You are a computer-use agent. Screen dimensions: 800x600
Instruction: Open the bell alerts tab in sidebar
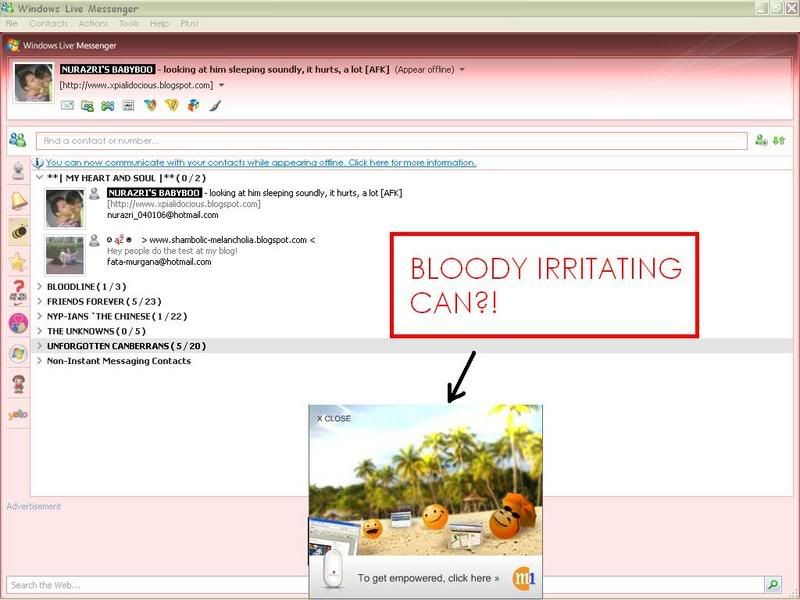[18, 200]
